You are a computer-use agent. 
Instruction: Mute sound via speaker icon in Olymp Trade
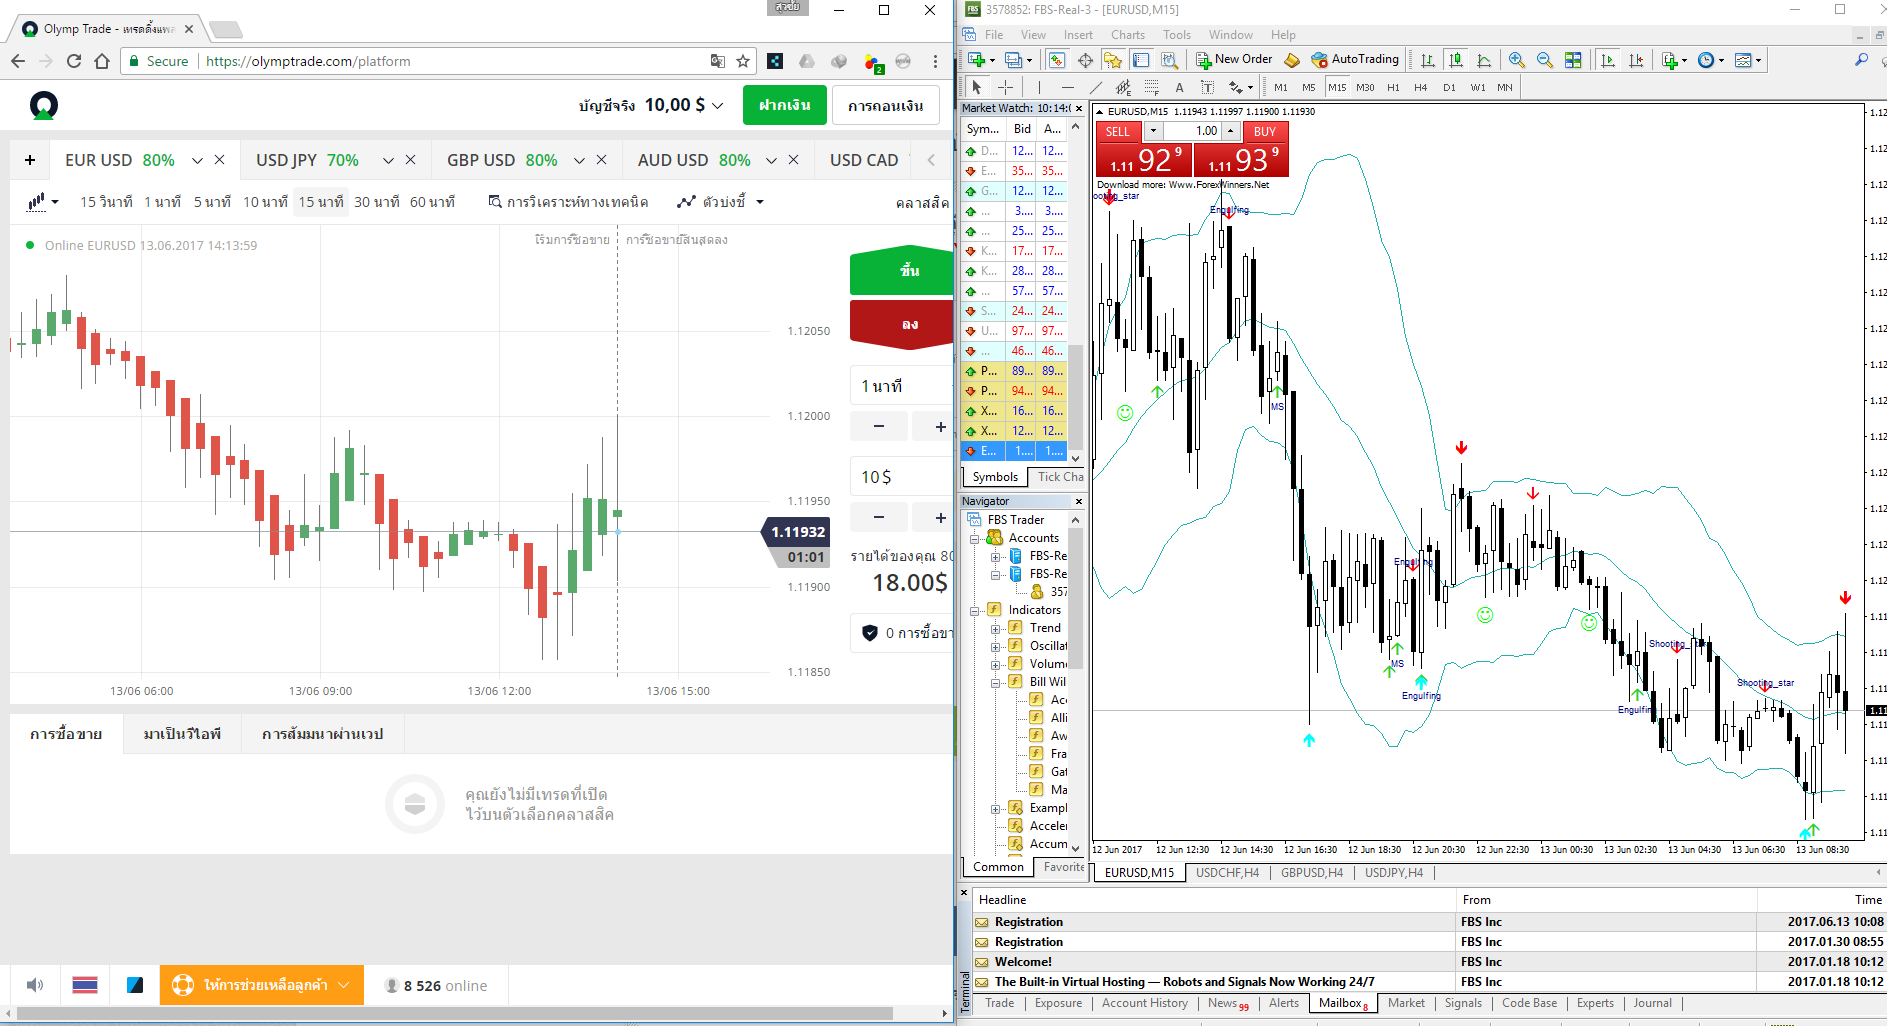coord(35,985)
